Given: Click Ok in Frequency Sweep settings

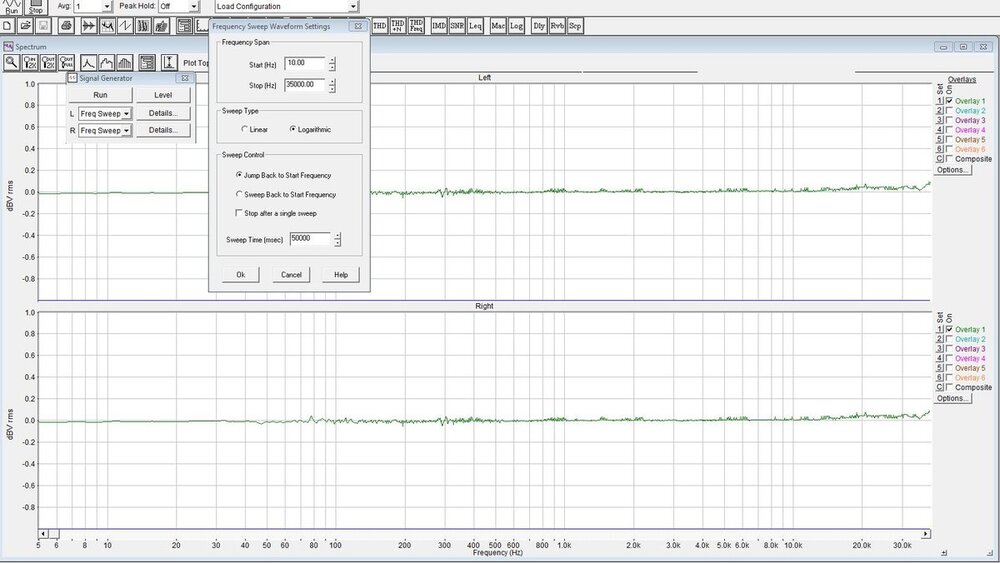Looking at the screenshot, I should [x=240, y=275].
